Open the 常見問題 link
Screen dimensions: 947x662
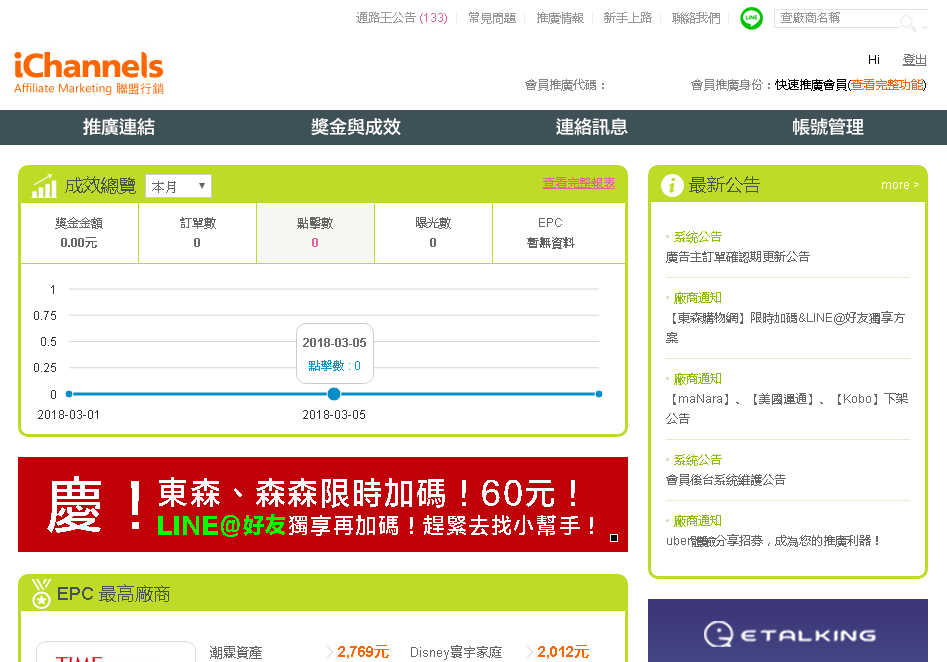coord(492,18)
